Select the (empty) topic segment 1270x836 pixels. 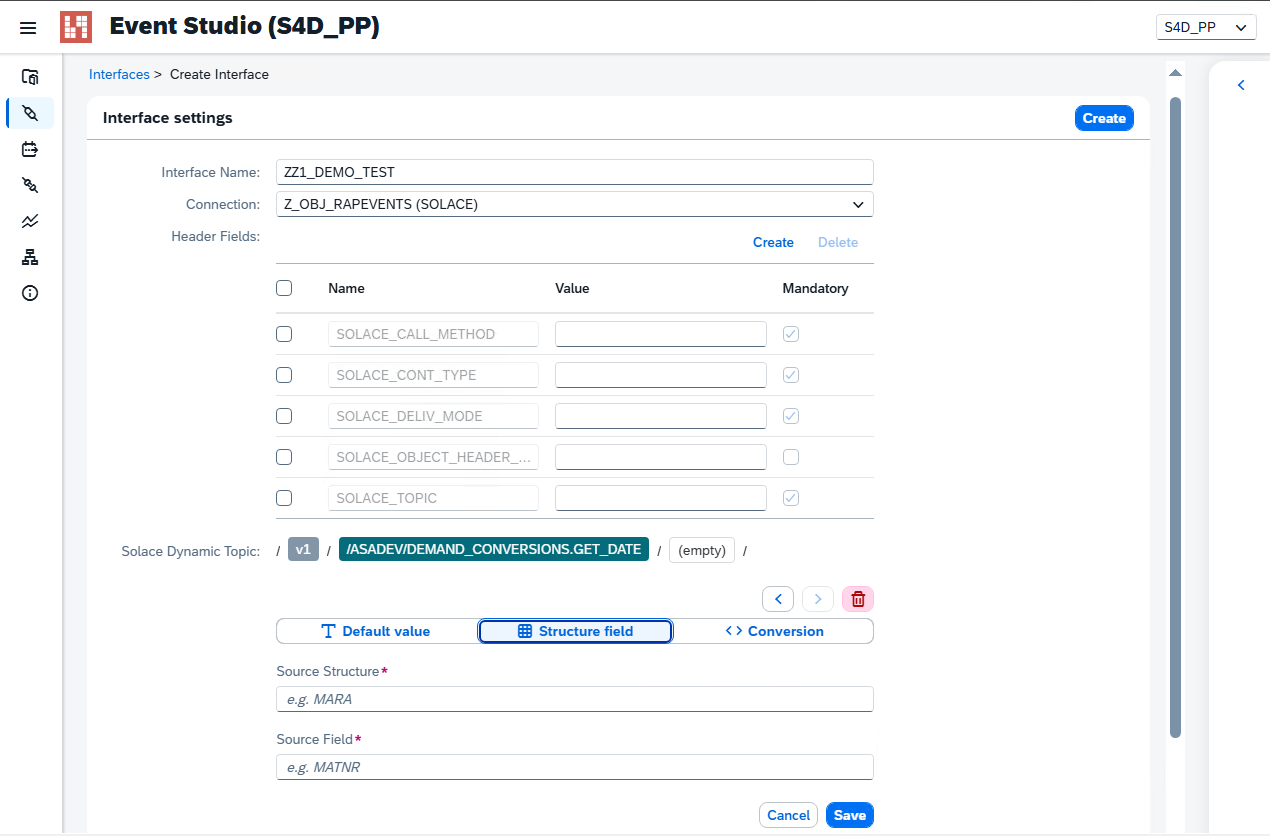702,550
